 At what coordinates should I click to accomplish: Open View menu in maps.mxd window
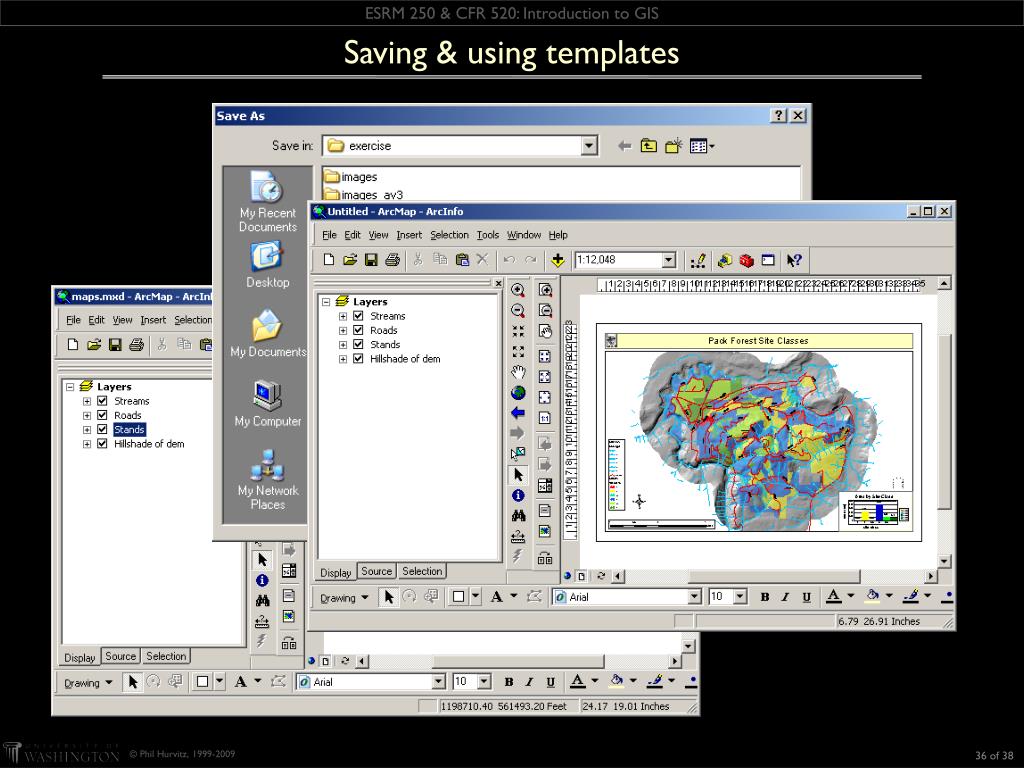[122, 320]
